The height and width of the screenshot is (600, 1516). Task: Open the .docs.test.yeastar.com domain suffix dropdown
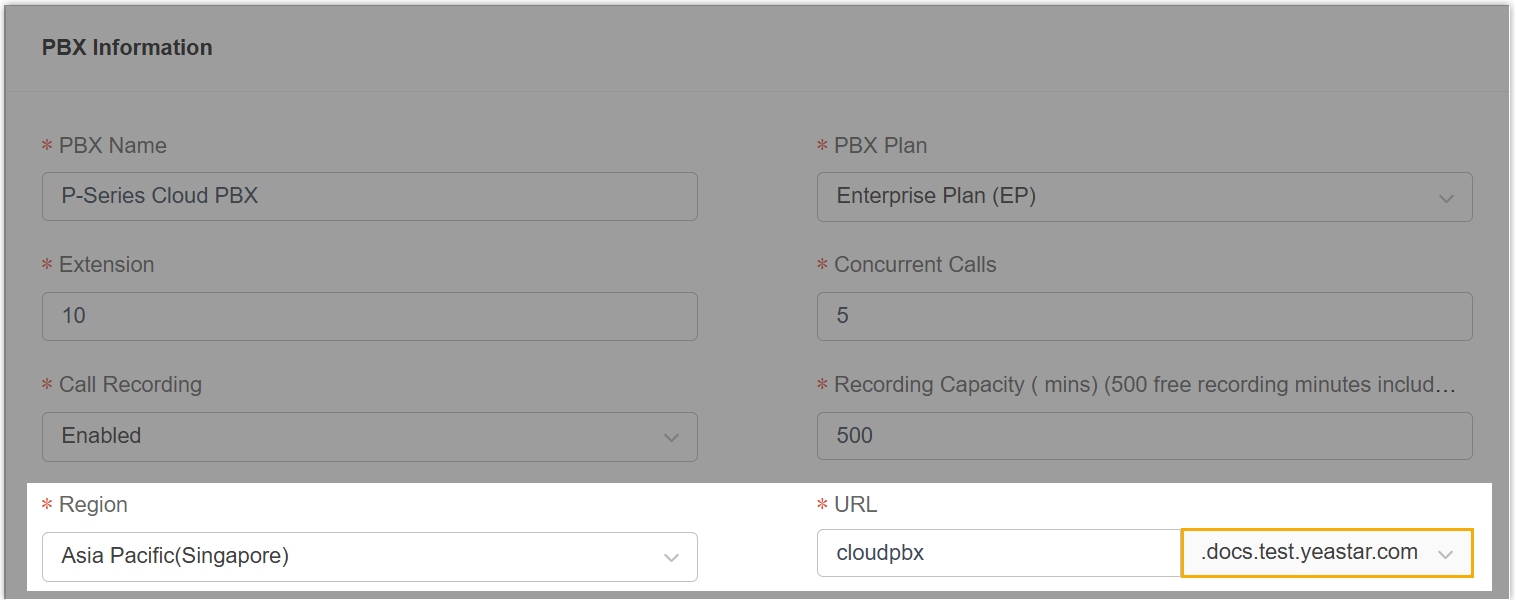point(1310,553)
